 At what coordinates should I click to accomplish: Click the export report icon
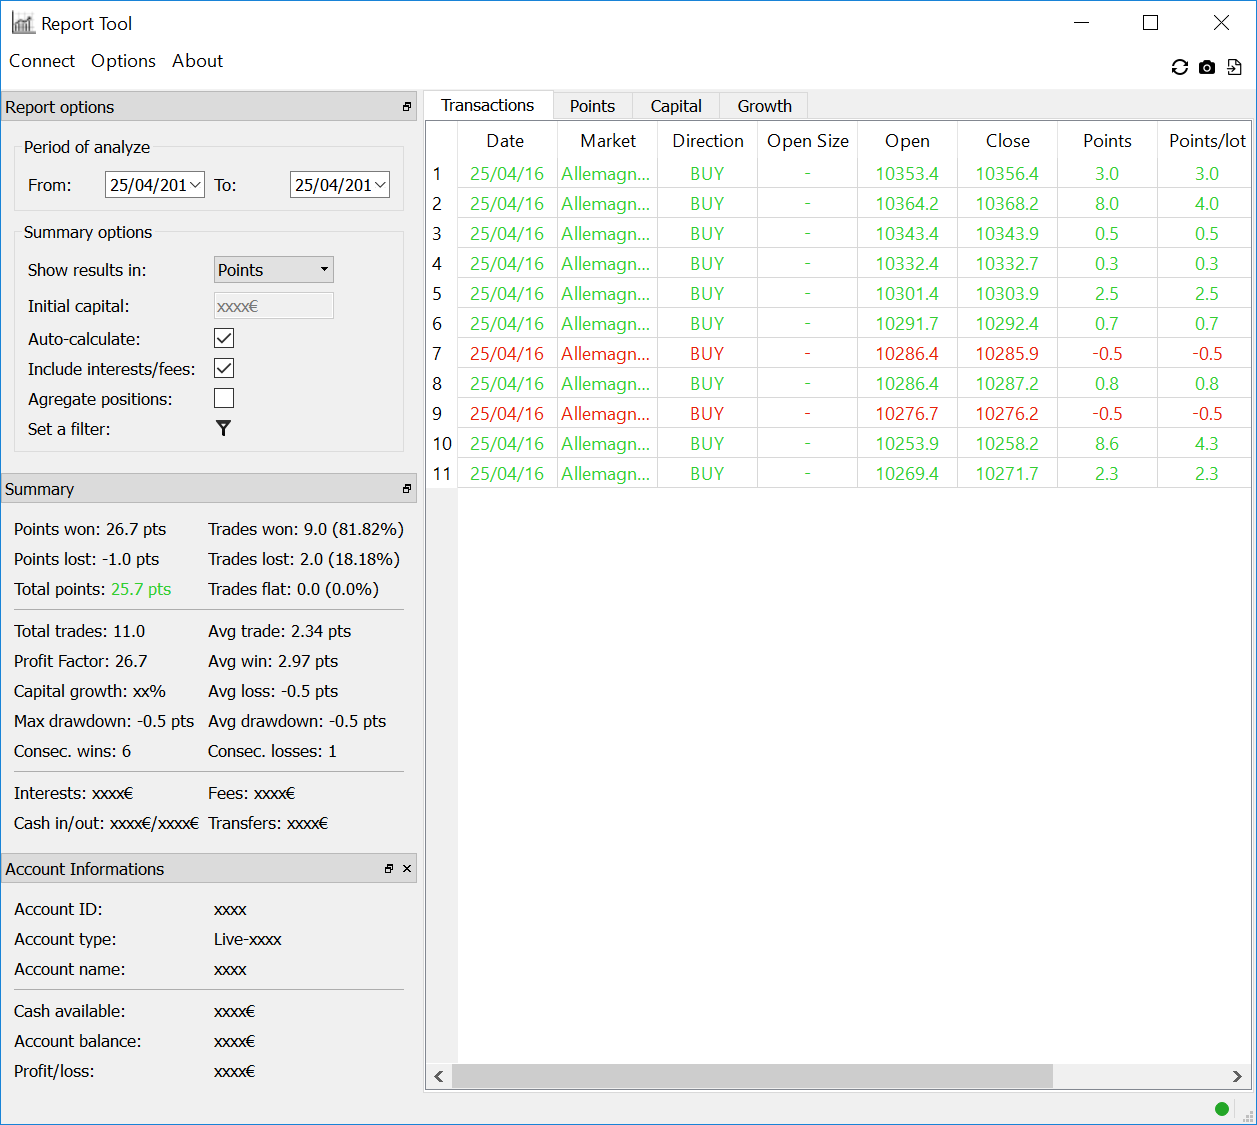(1234, 67)
